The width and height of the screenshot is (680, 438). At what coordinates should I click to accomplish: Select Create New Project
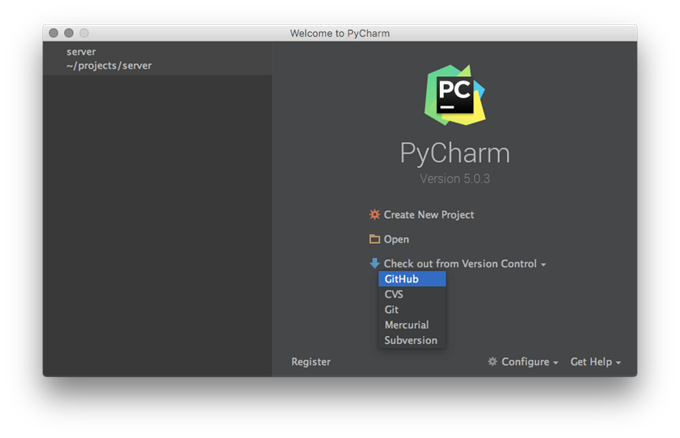428,215
